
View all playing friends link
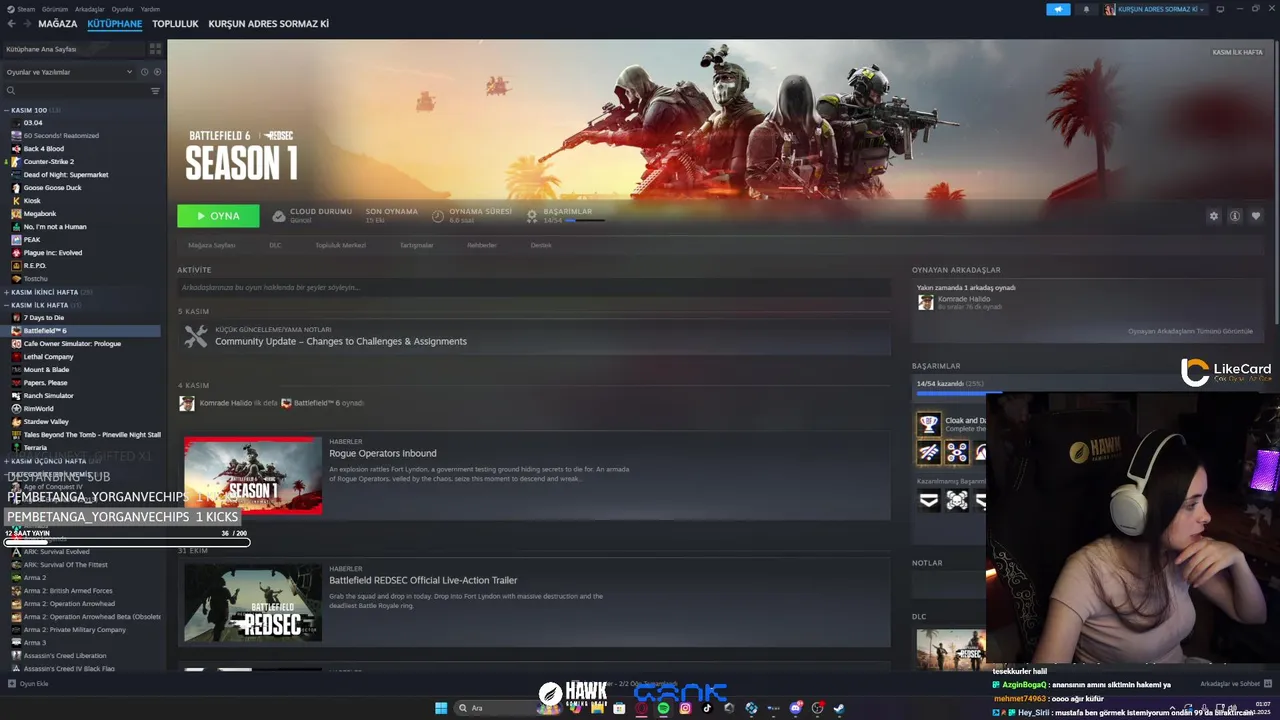coord(1190,331)
